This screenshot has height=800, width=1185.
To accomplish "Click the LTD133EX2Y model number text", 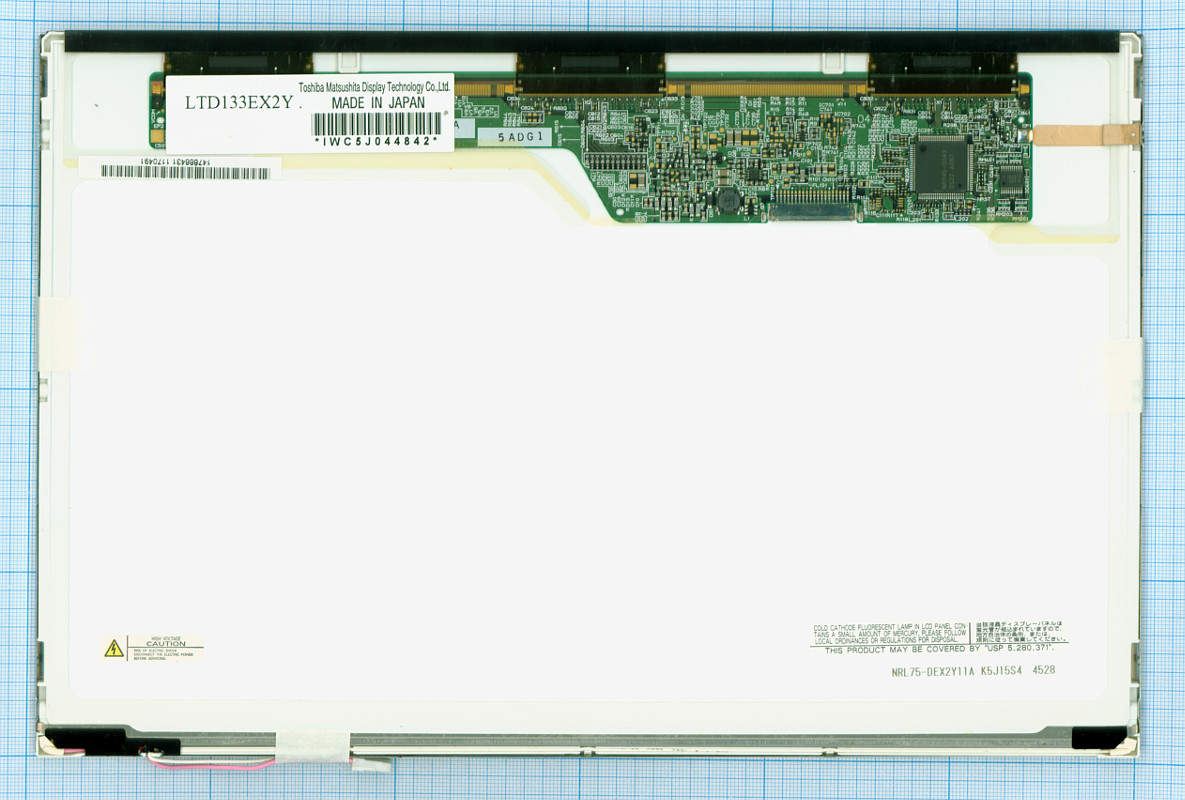I will tap(239, 102).
